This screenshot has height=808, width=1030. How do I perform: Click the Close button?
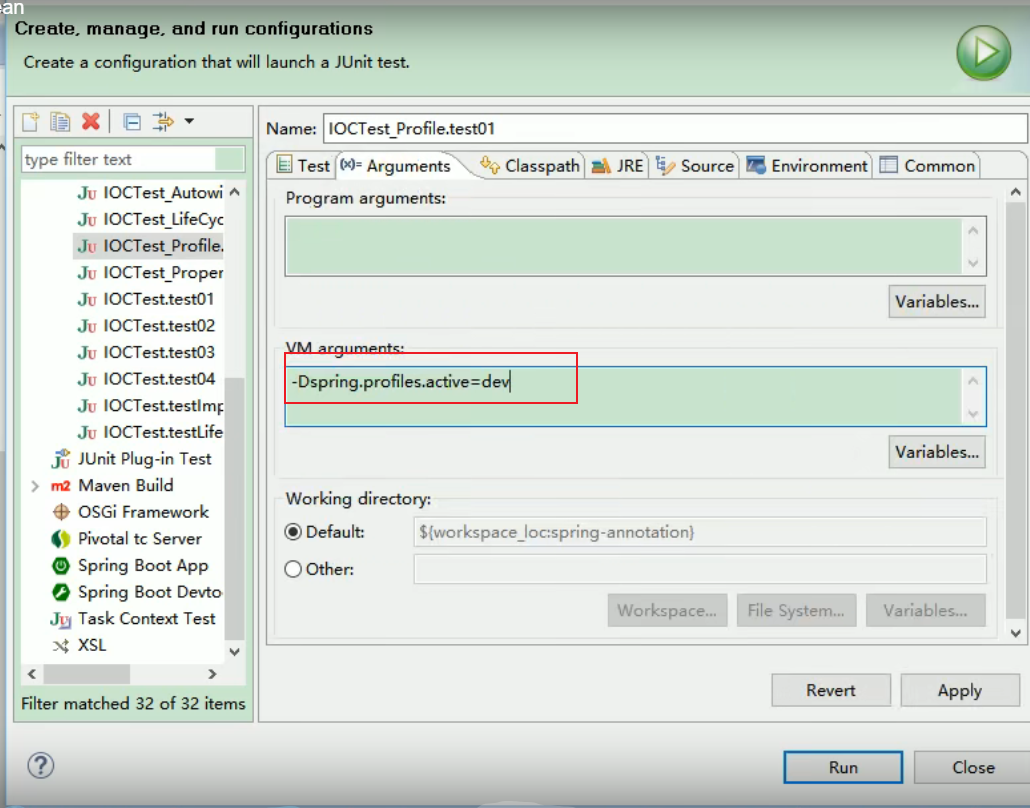click(973, 767)
